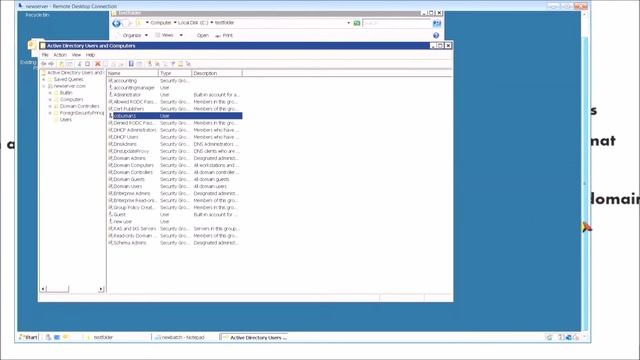Expand the Domain Controllers node
The width and height of the screenshot is (640, 360).
pos(50,106)
